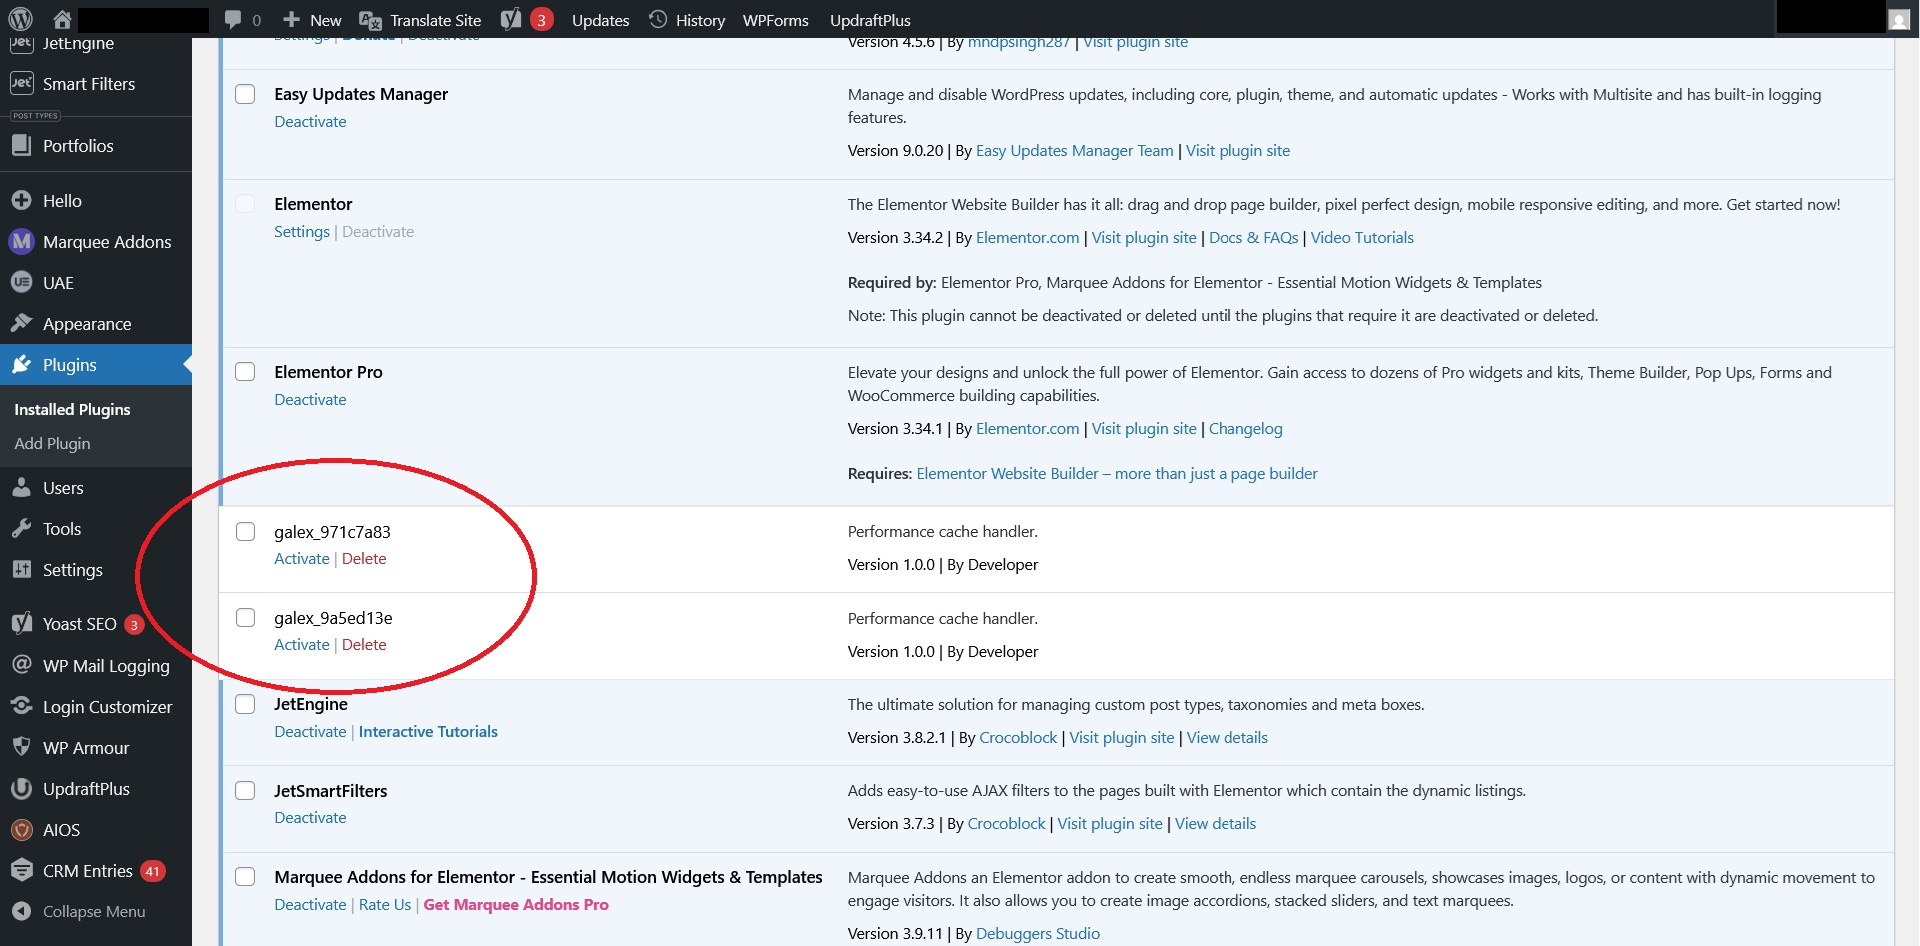Open the WordPress logo menu
The width and height of the screenshot is (1920, 946).
[20, 19]
